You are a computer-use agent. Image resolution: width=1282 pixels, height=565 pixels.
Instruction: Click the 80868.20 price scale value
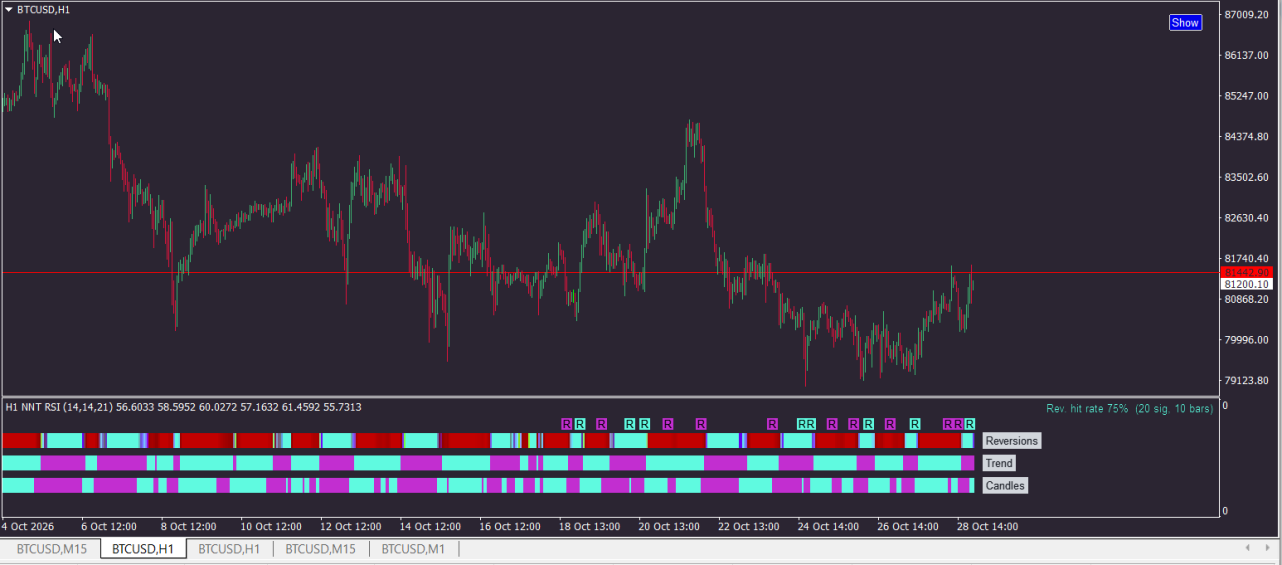point(1246,299)
